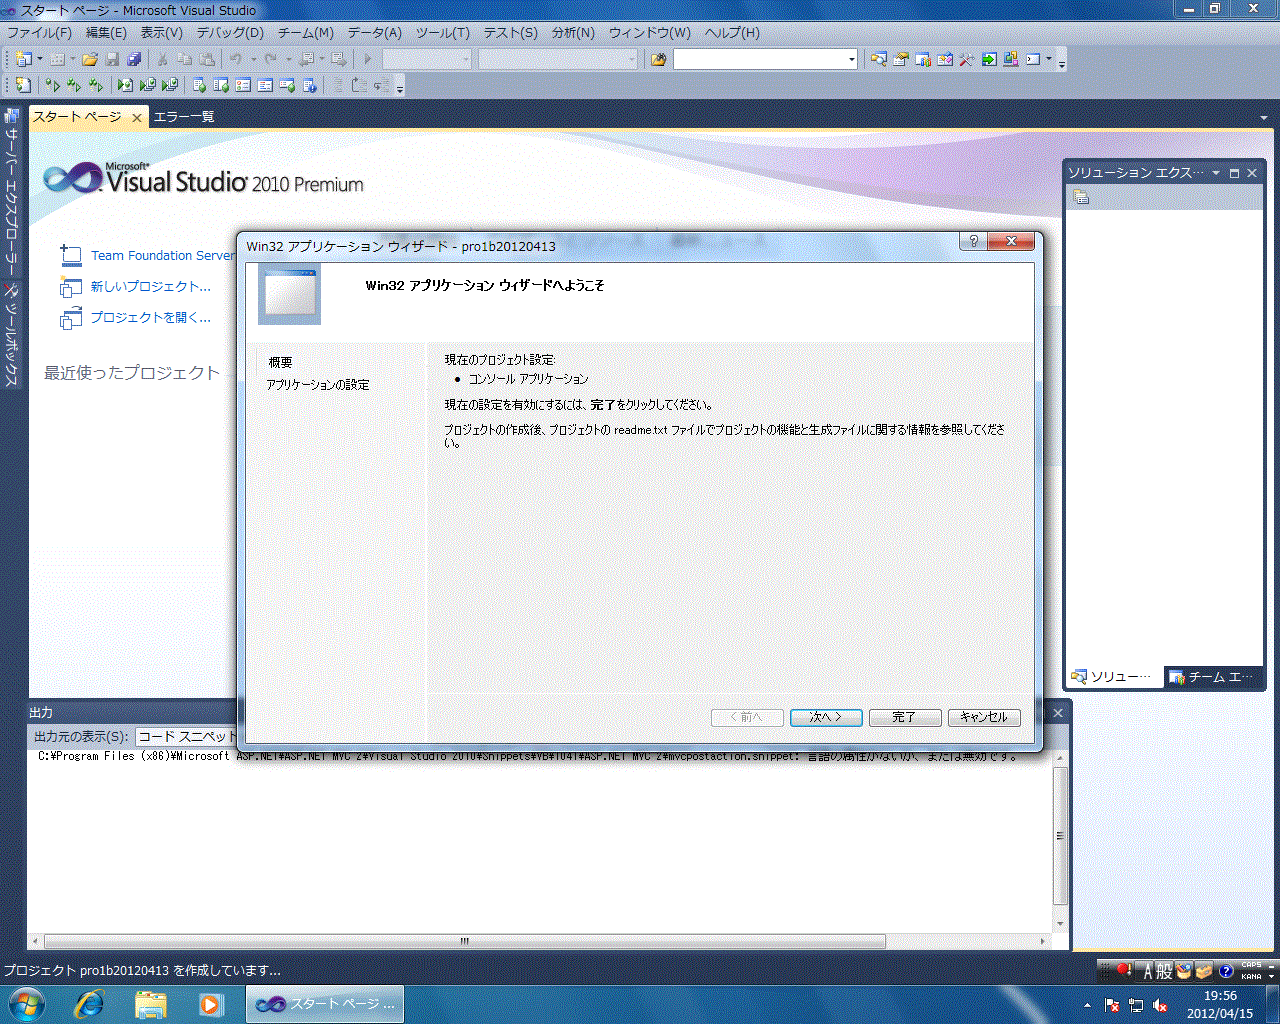Screen dimensions: 1280x1024
Task: Click the Action Center flag tray icon
Action: tap(1112, 1005)
